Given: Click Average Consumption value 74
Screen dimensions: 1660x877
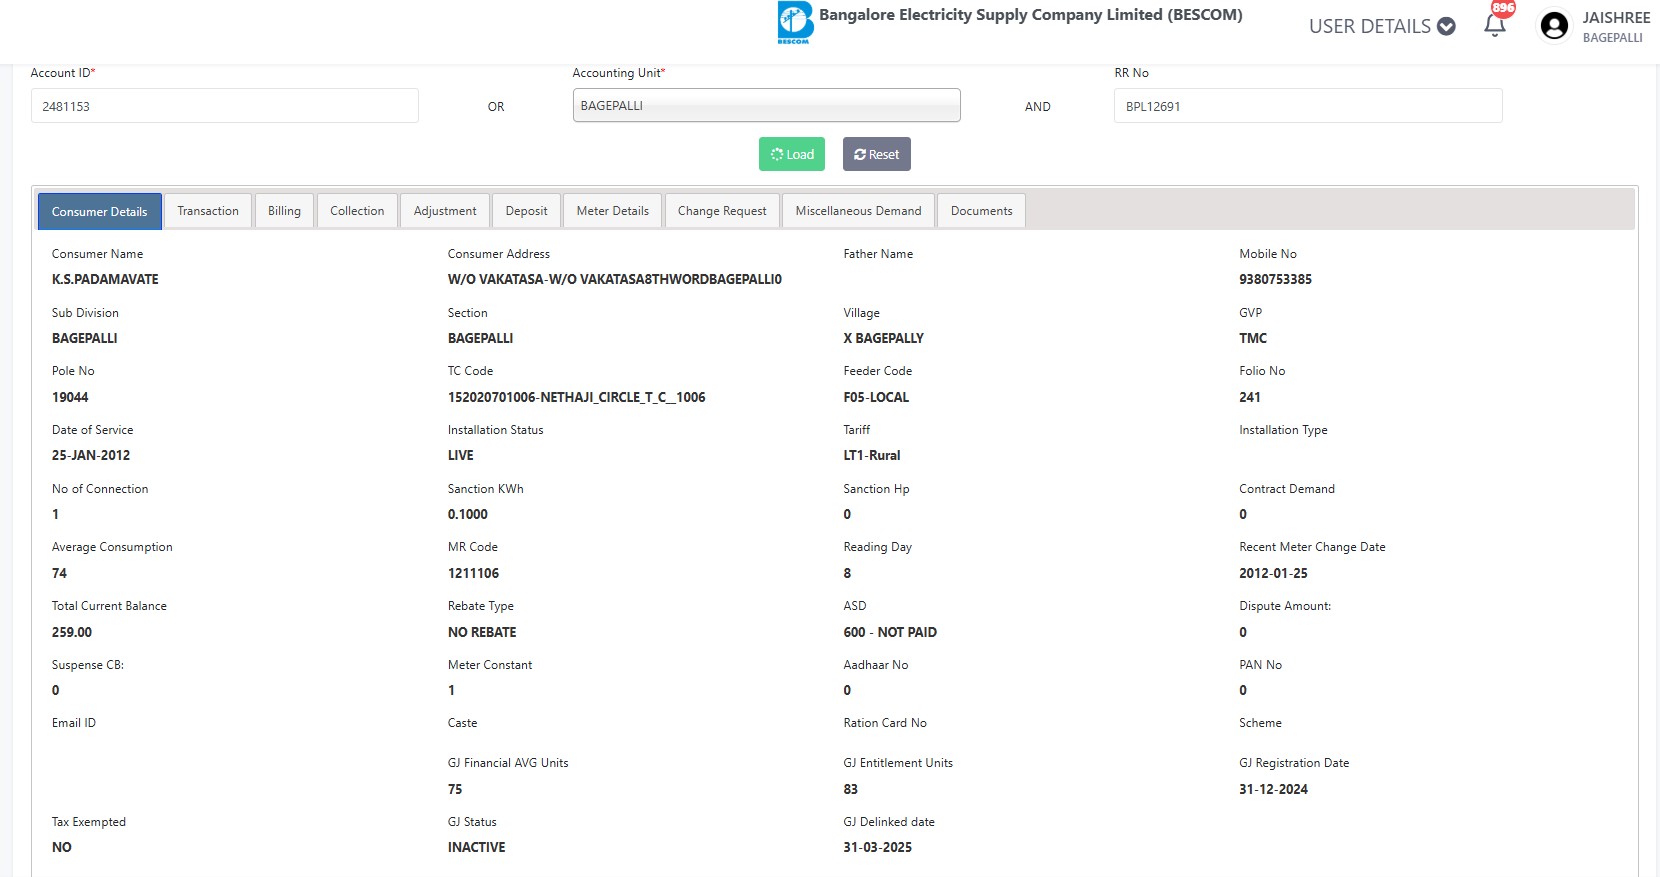Looking at the screenshot, I should (x=59, y=573).
